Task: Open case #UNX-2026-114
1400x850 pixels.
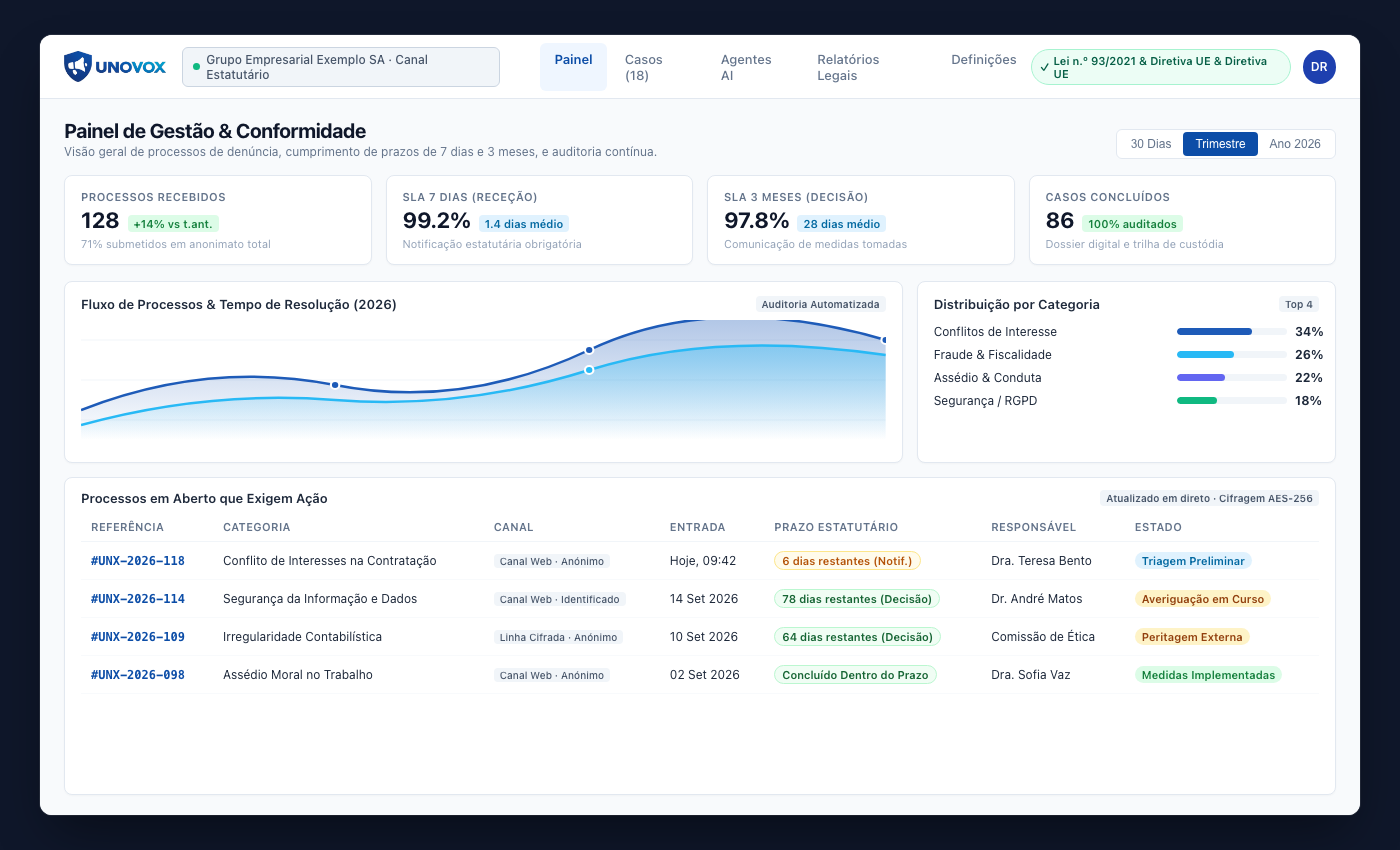Action: [138, 599]
